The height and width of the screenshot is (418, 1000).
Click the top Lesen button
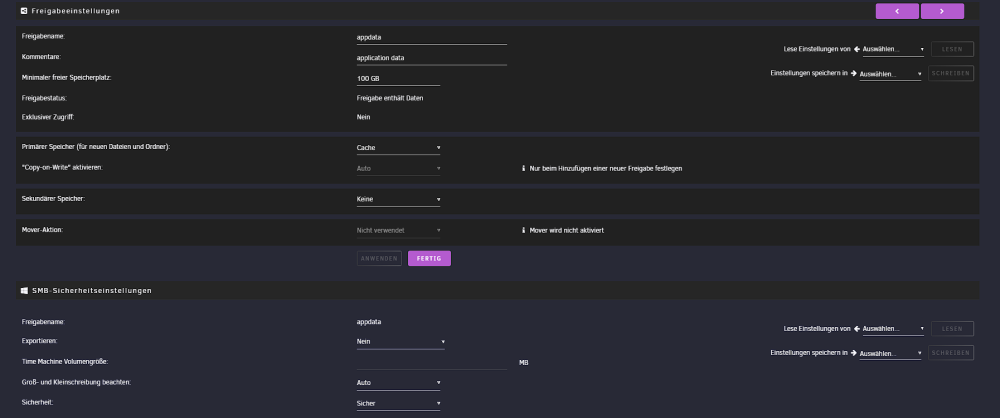[952, 49]
